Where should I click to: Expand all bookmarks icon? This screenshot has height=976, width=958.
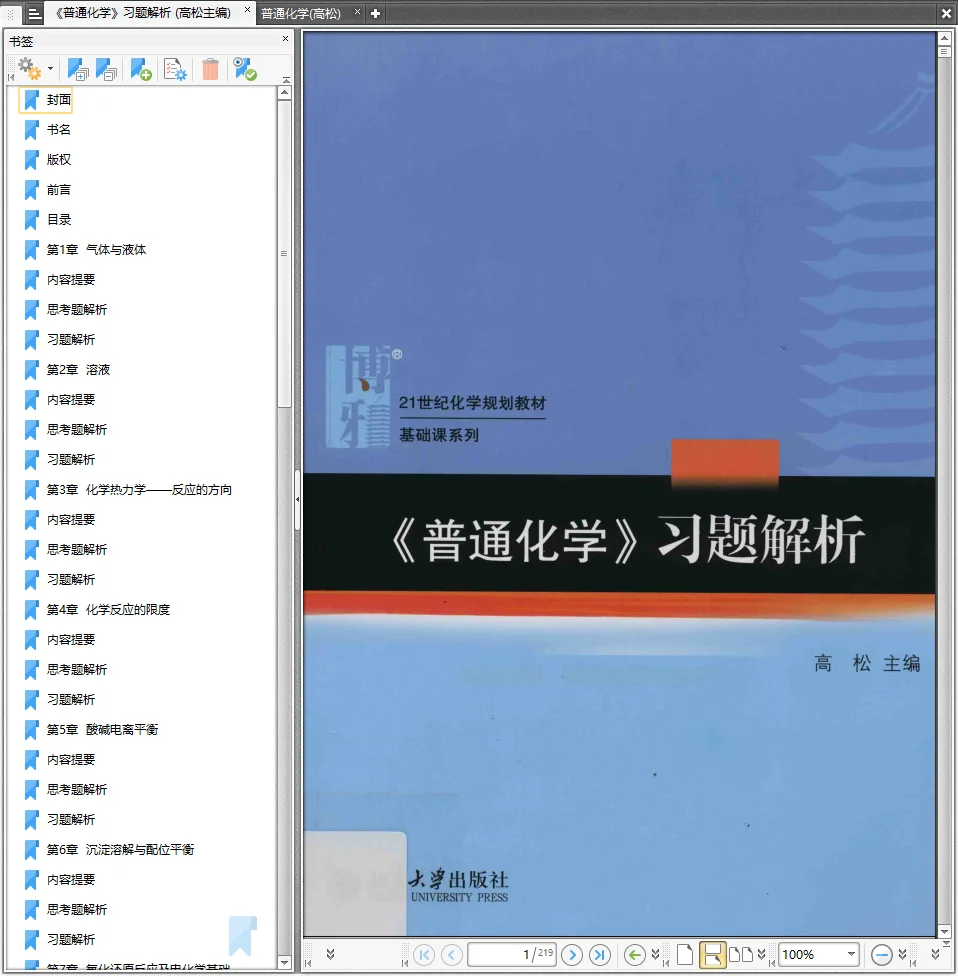tap(78, 69)
